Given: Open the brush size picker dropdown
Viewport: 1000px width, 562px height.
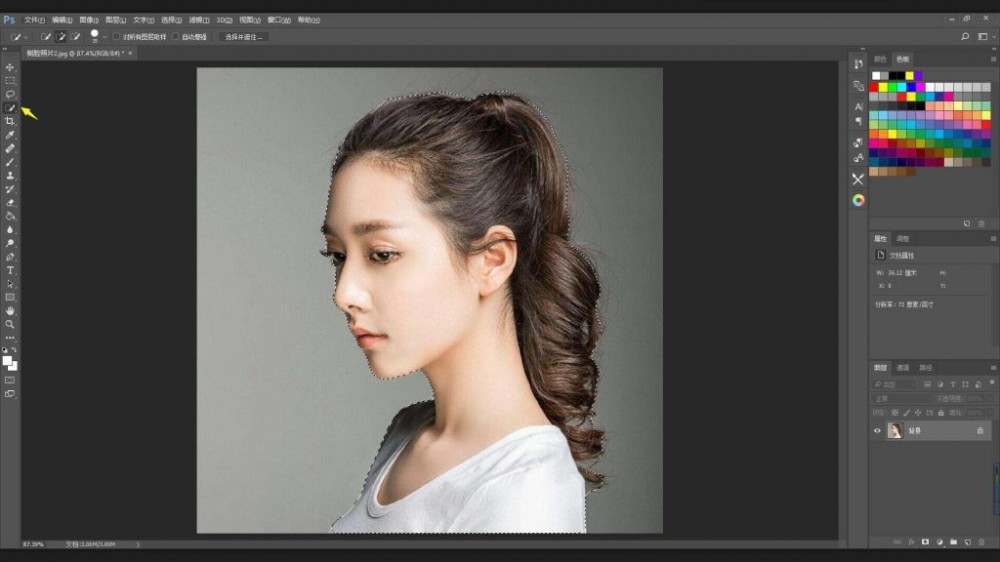Looking at the screenshot, I should (105, 36).
